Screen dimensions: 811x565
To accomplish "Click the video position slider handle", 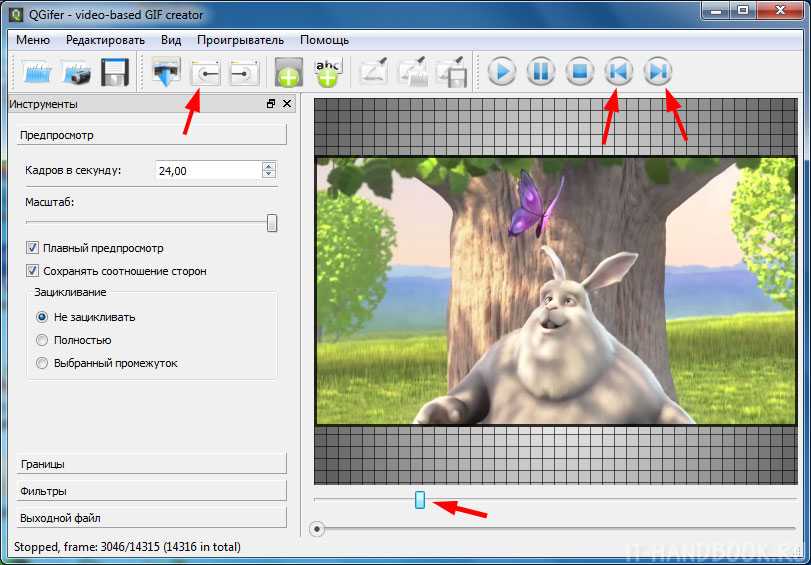I will (420, 500).
